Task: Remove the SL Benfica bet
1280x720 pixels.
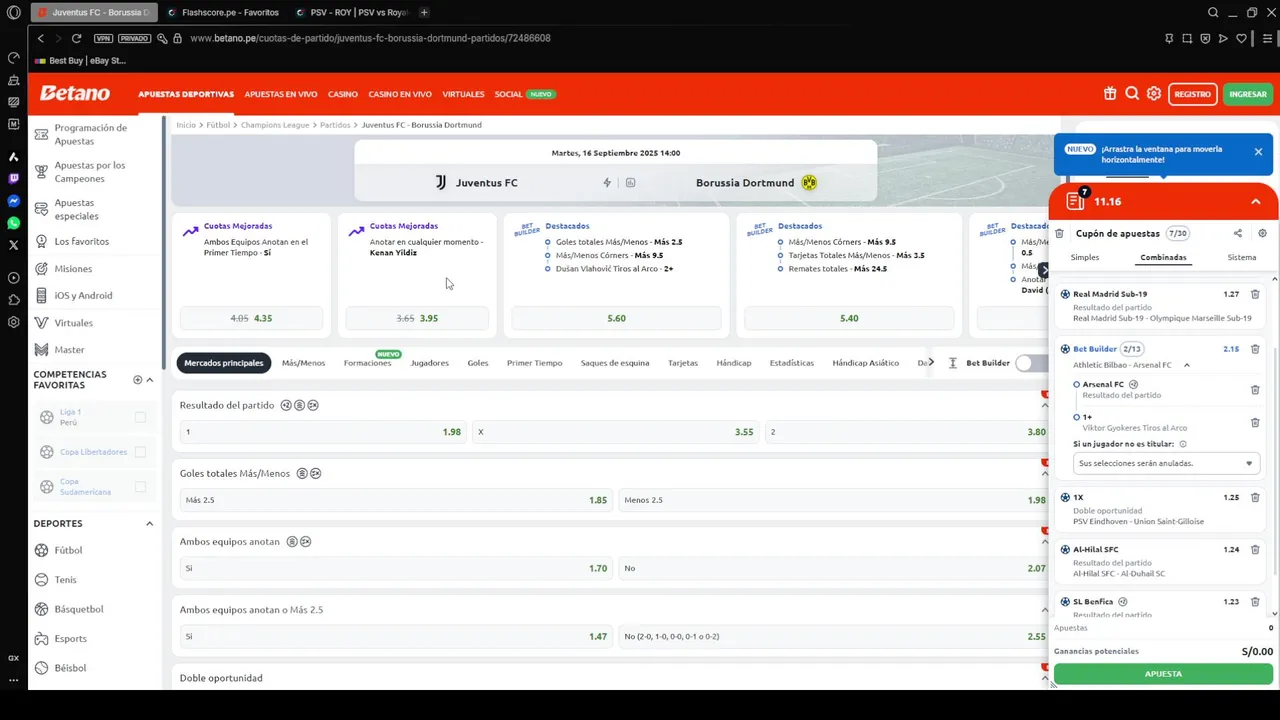Action: [x=1255, y=602]
